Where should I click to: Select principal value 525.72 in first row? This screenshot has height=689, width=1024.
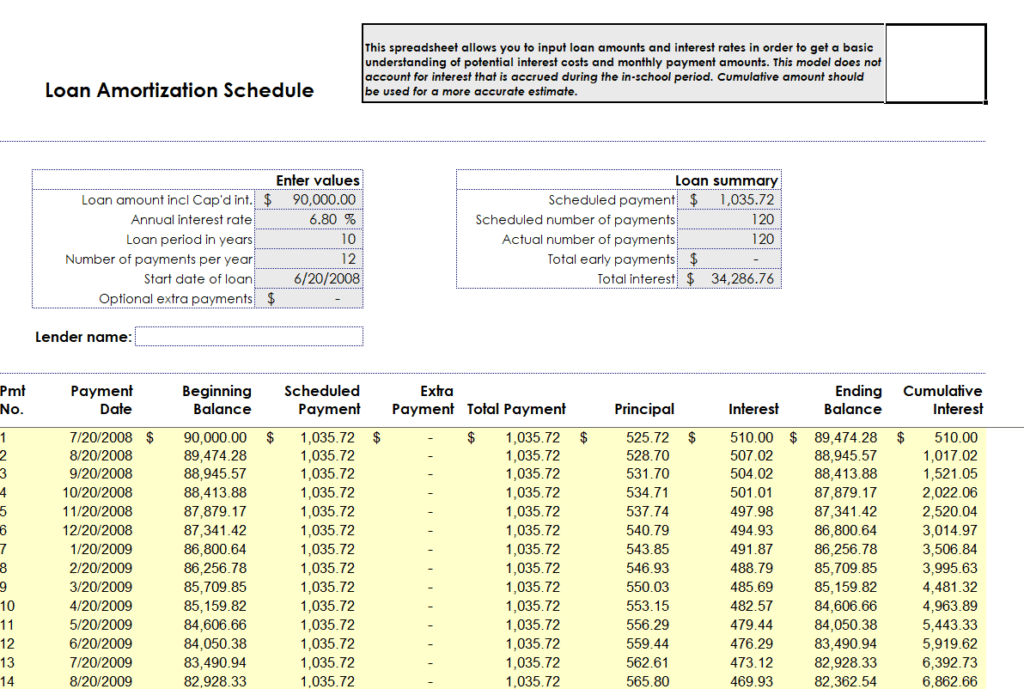647,438
